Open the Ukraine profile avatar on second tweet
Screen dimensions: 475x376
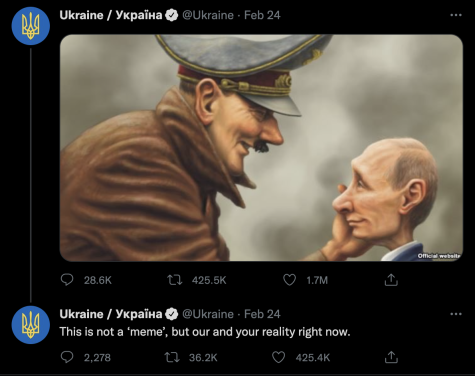click(x=31, y=325)
